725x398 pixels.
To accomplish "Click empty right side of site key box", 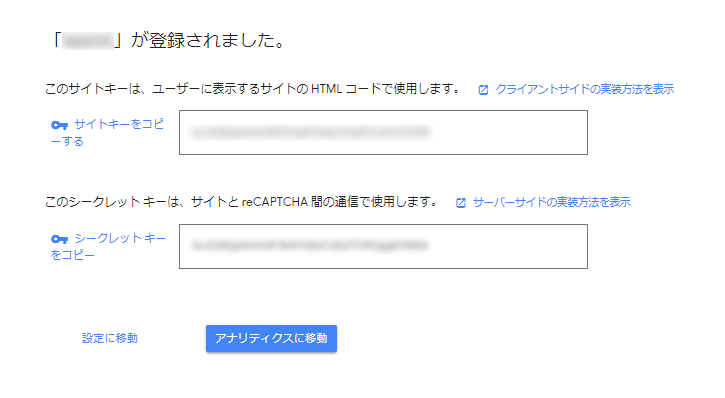I will coord(509,132).
